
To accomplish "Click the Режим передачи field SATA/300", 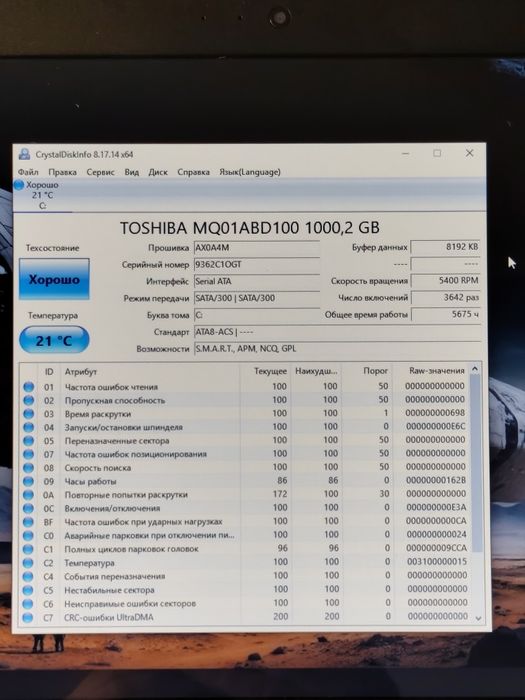I will tap(257, 298).
